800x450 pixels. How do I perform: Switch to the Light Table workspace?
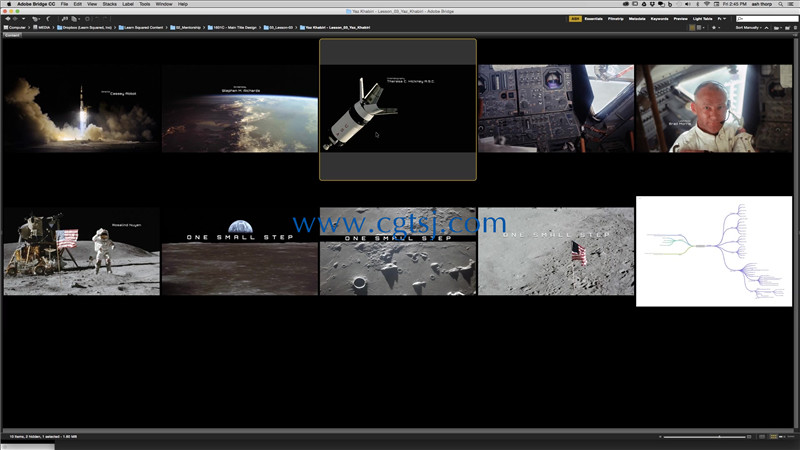(x=702, y=19)
